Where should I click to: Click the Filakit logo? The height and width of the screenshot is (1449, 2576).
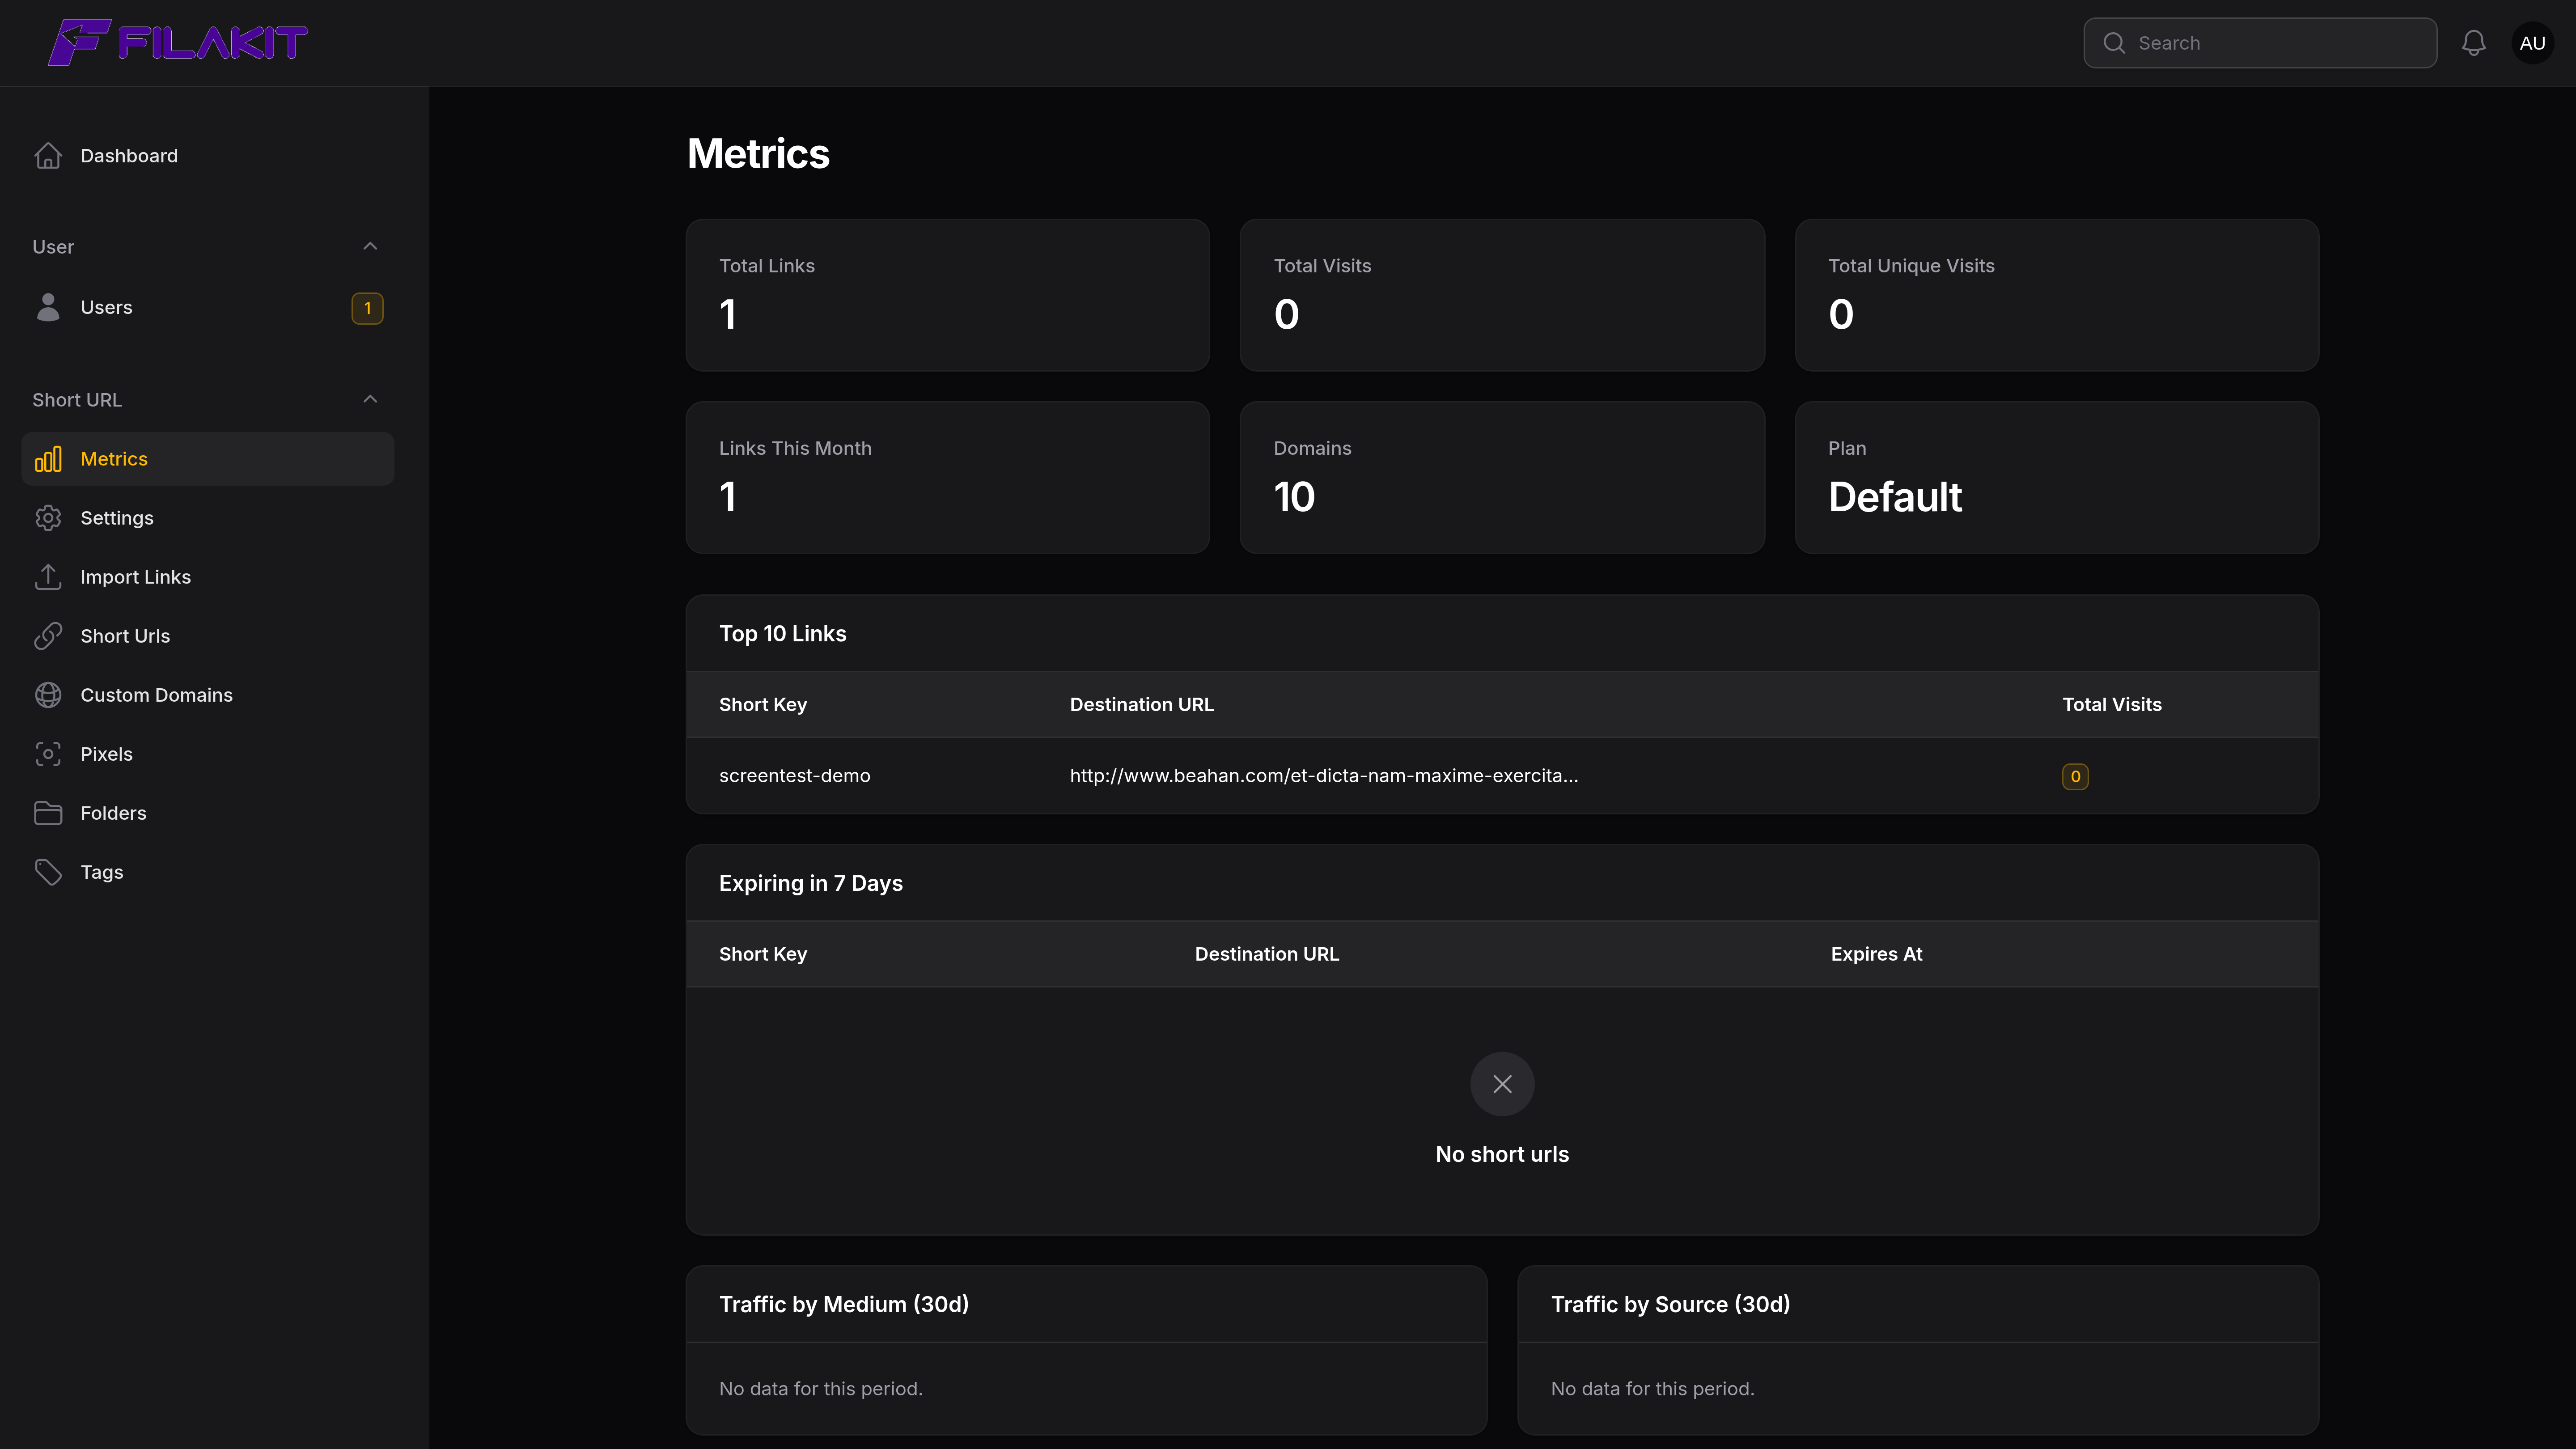[178, 42]
